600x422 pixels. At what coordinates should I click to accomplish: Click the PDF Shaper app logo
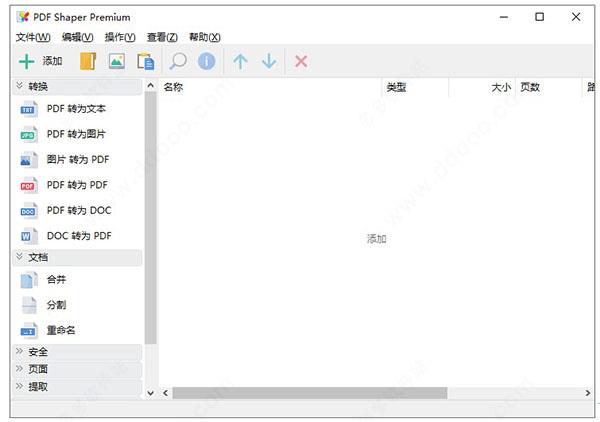[x=23, y=17]
